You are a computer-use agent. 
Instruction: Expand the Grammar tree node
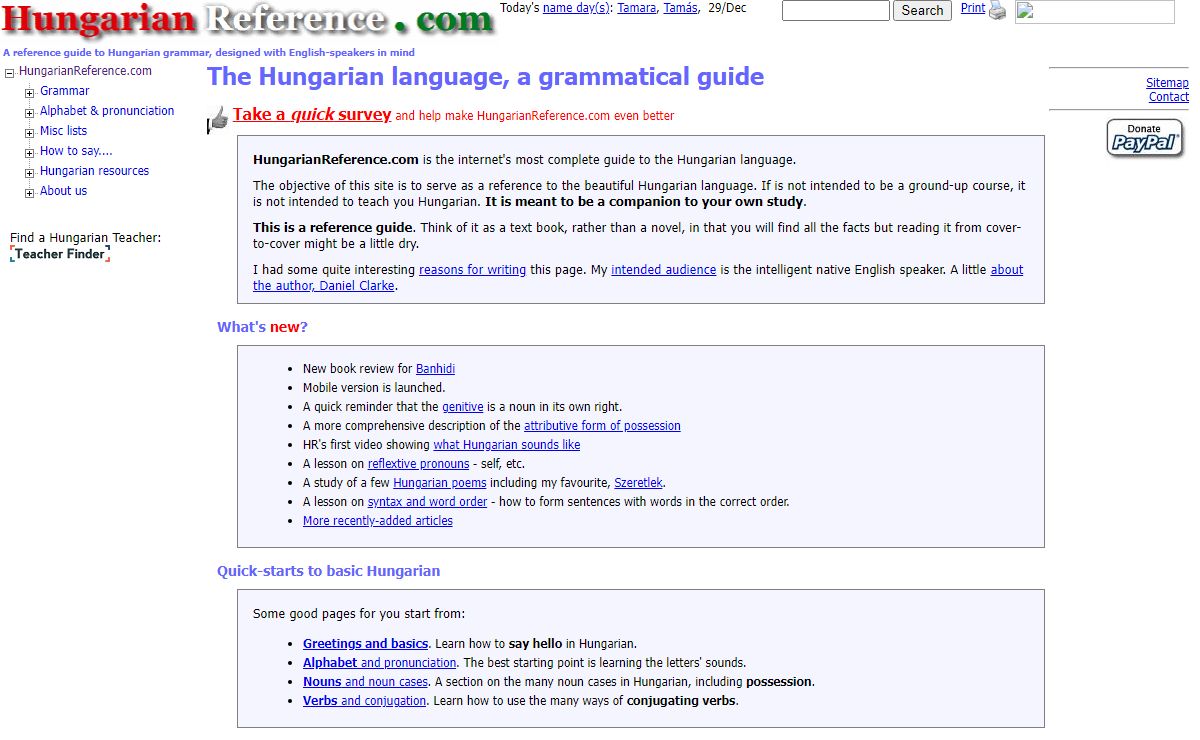30,92
